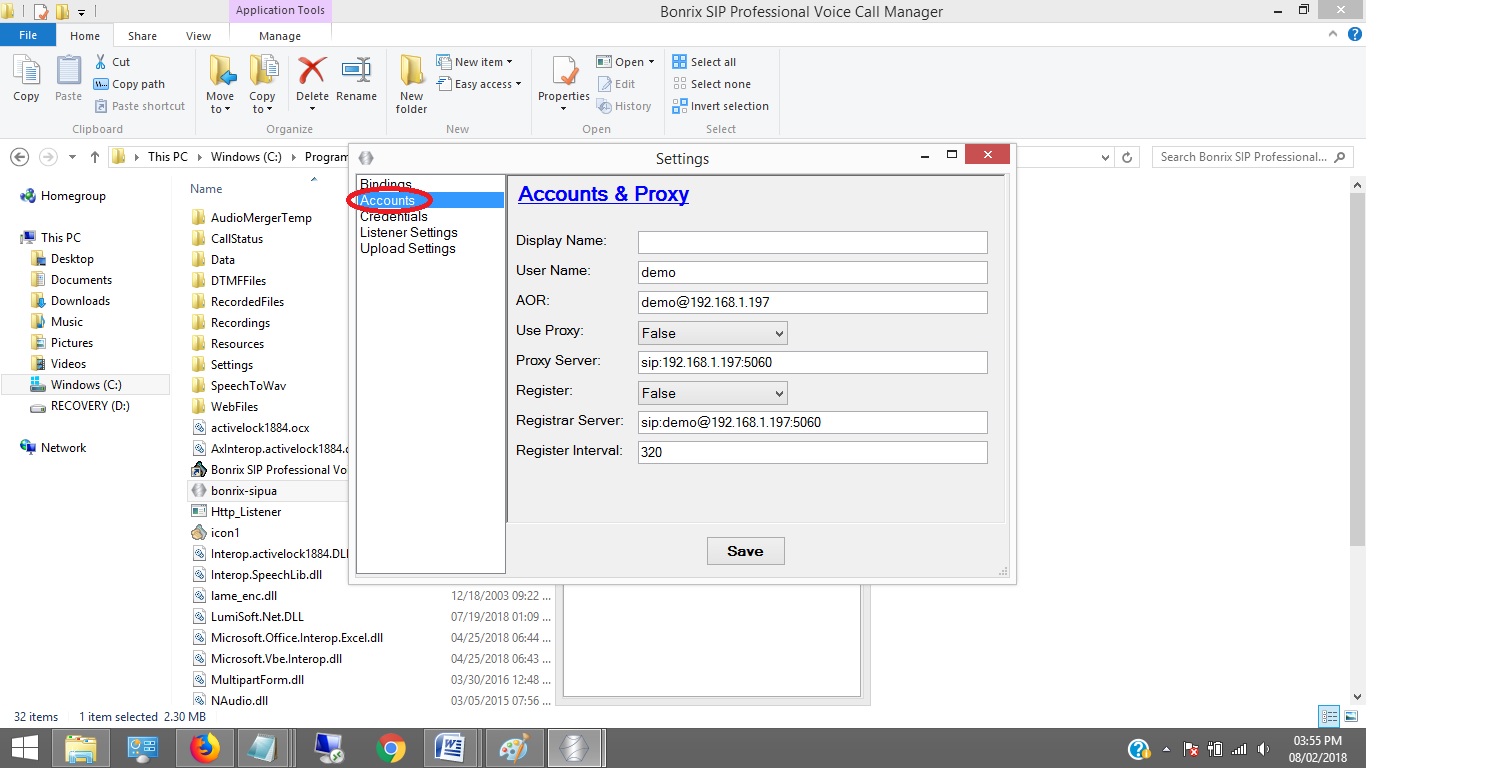The width and height of the screenshot is (1503, 768).
Task: Click the Windows Start button
Action: point(23,748)
